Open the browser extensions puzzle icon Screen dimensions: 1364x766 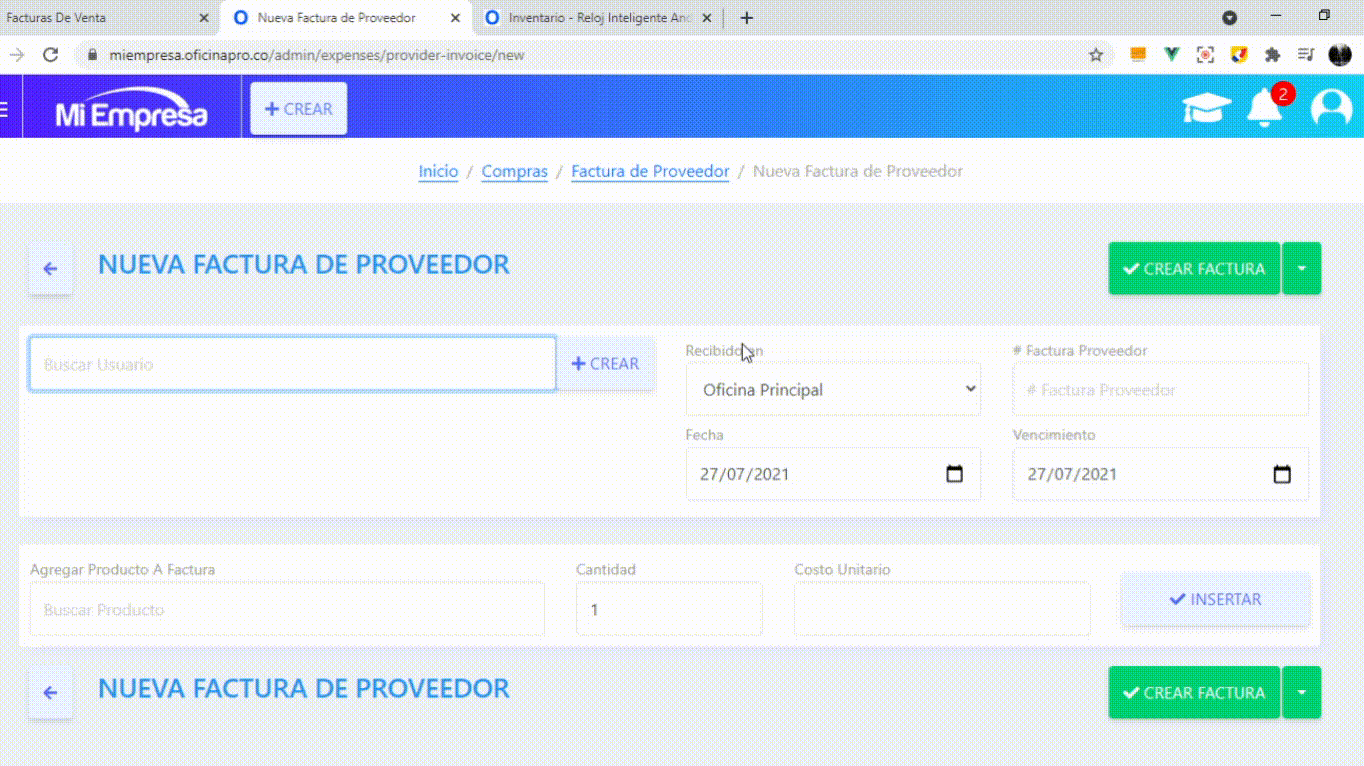click(x=1272, y=55)
